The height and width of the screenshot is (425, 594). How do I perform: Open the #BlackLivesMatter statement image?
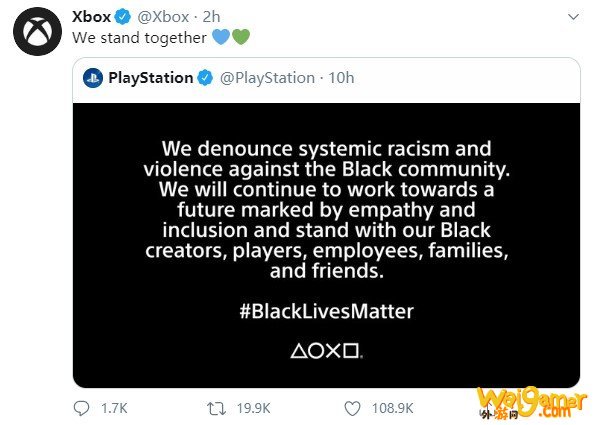pyautogui.click(x=326, y=245)
